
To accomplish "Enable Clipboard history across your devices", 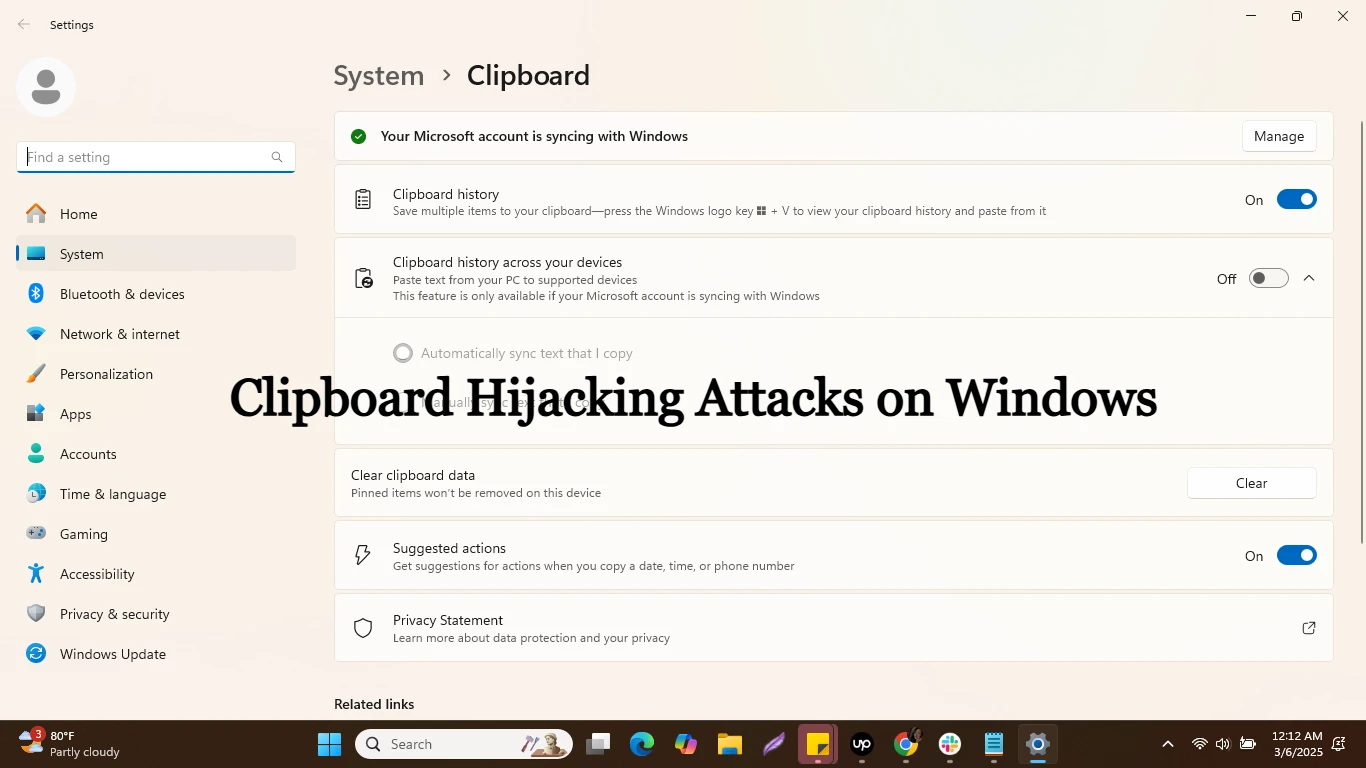I will pyautogui.click(x=1267, y=277).
